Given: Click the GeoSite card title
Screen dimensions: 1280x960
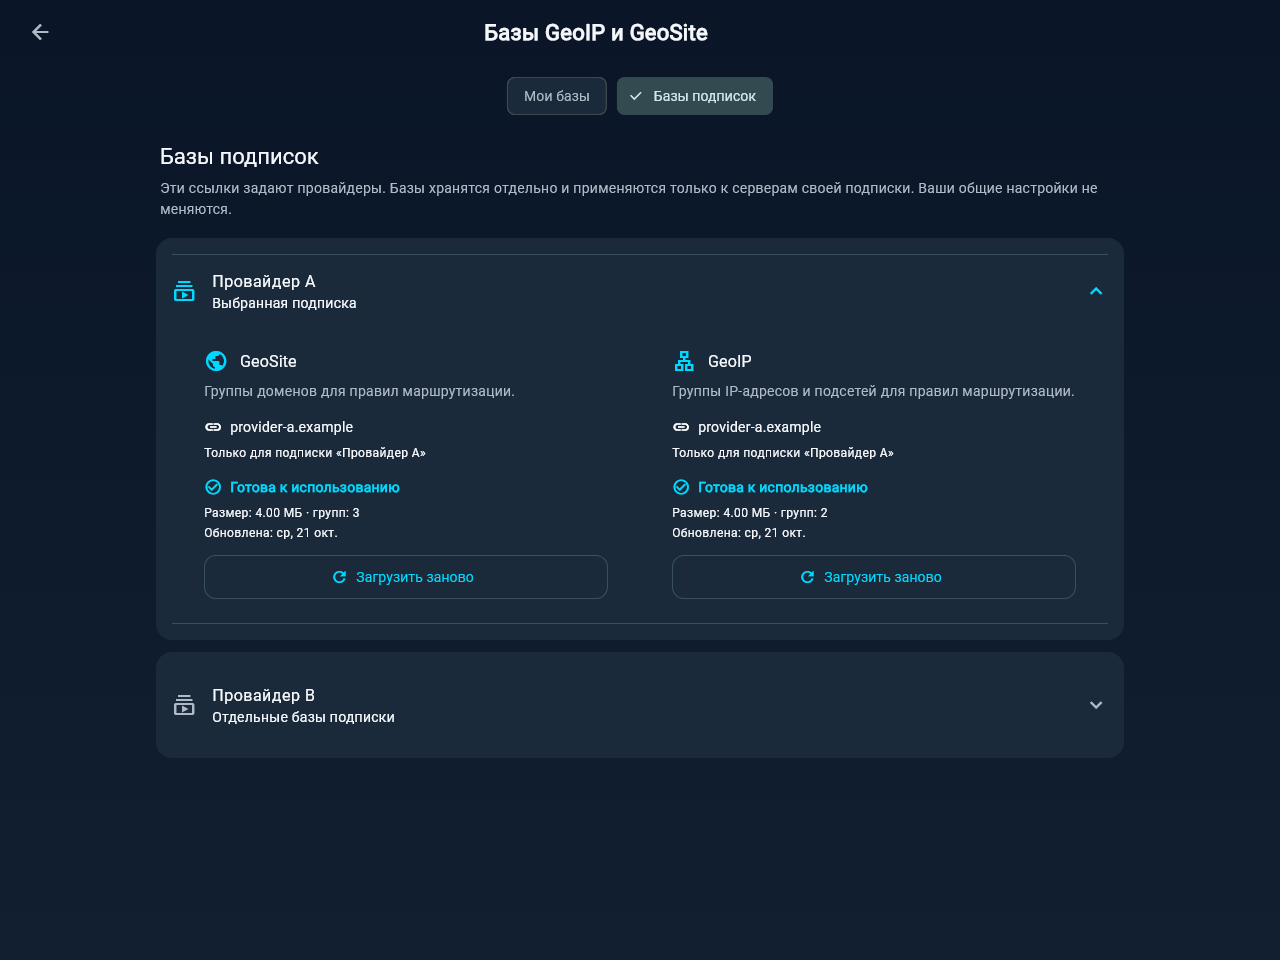Looking at the screenshot, I should click(268, 361).
